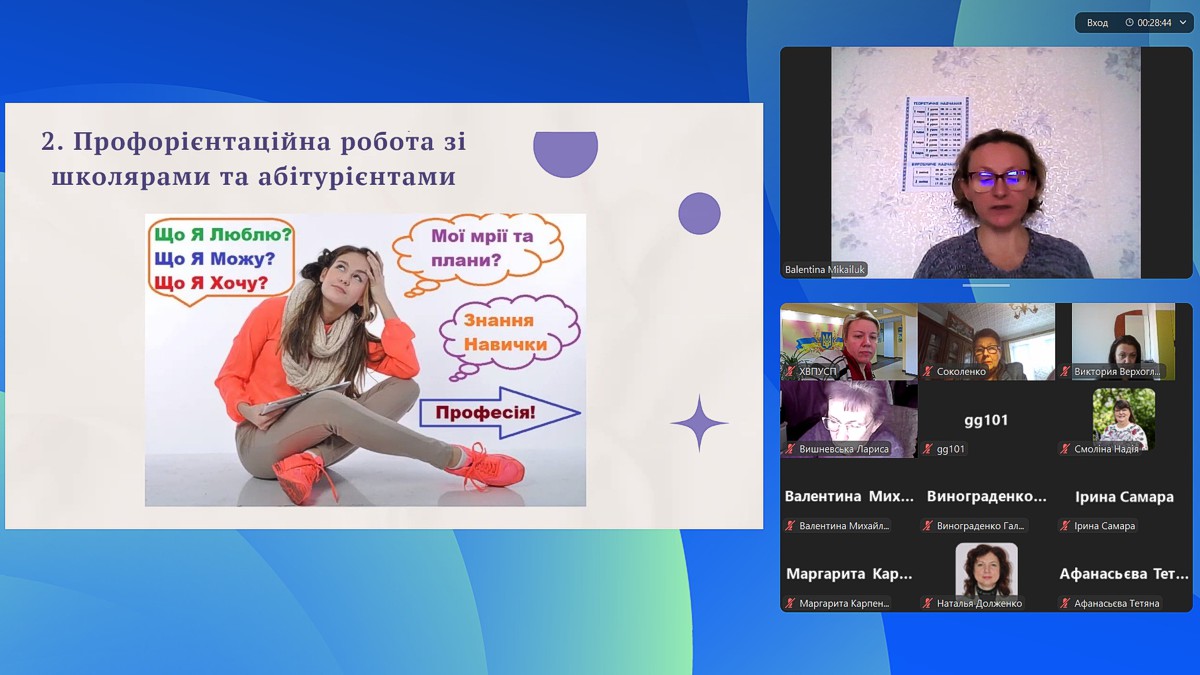Click the slide title 'Профорієнтаційна робота зі школярами'
1200x675 pixels.
pyautogui.click(x=254, y=159)
